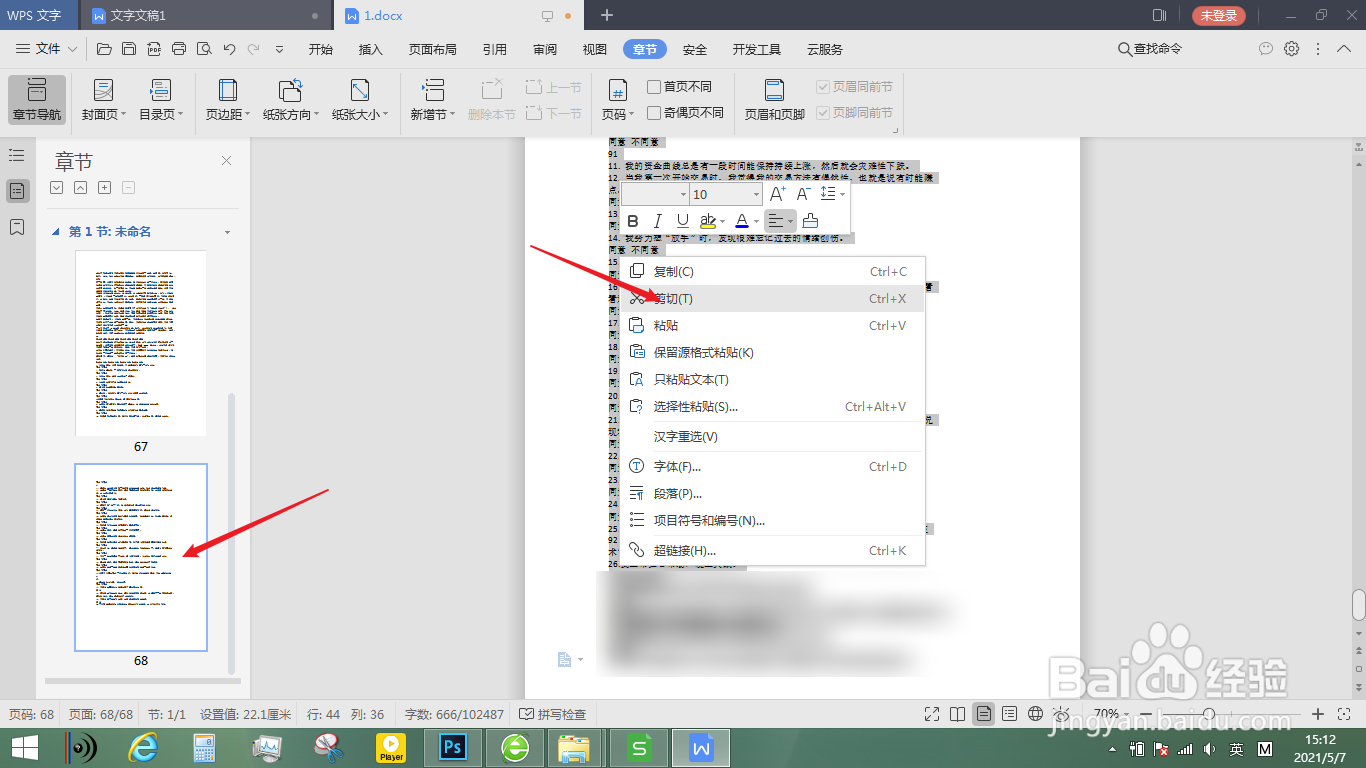Open the 封面页 cover page gallery
The image size is (1366, 768).
point(104,99)
